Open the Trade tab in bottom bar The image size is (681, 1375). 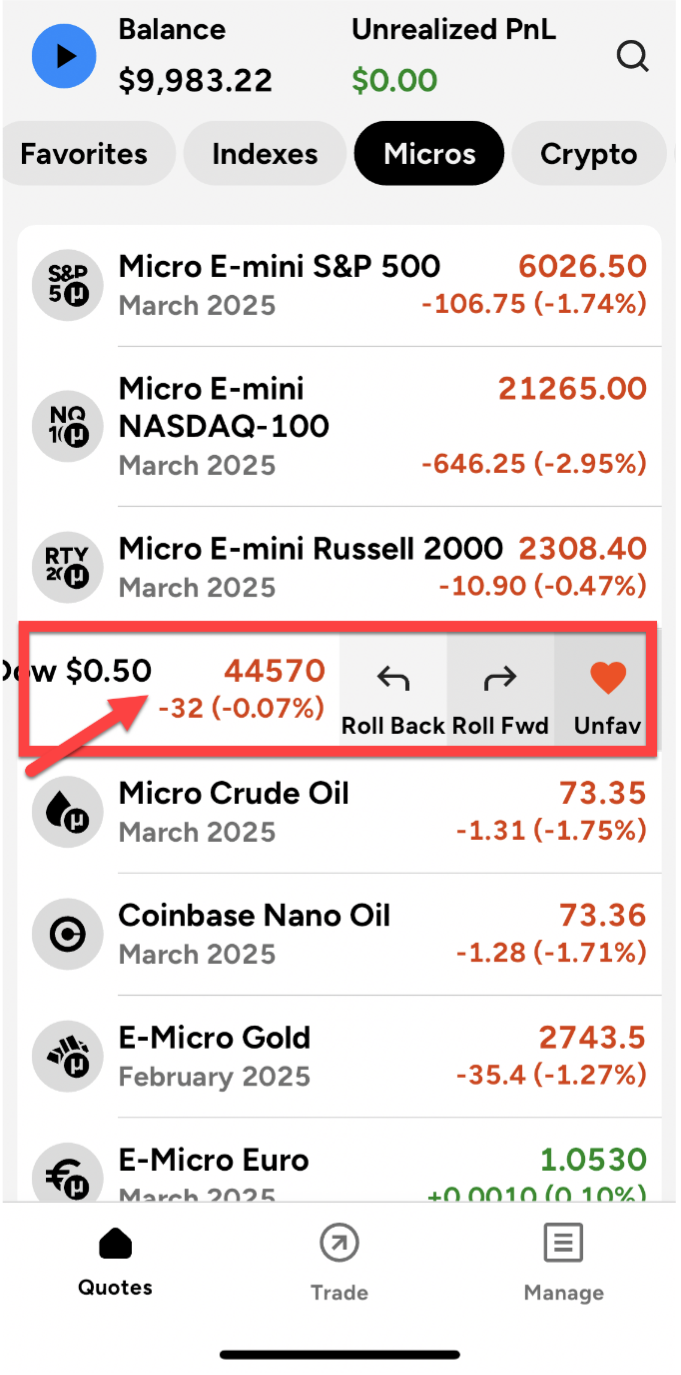(339, 1262)
